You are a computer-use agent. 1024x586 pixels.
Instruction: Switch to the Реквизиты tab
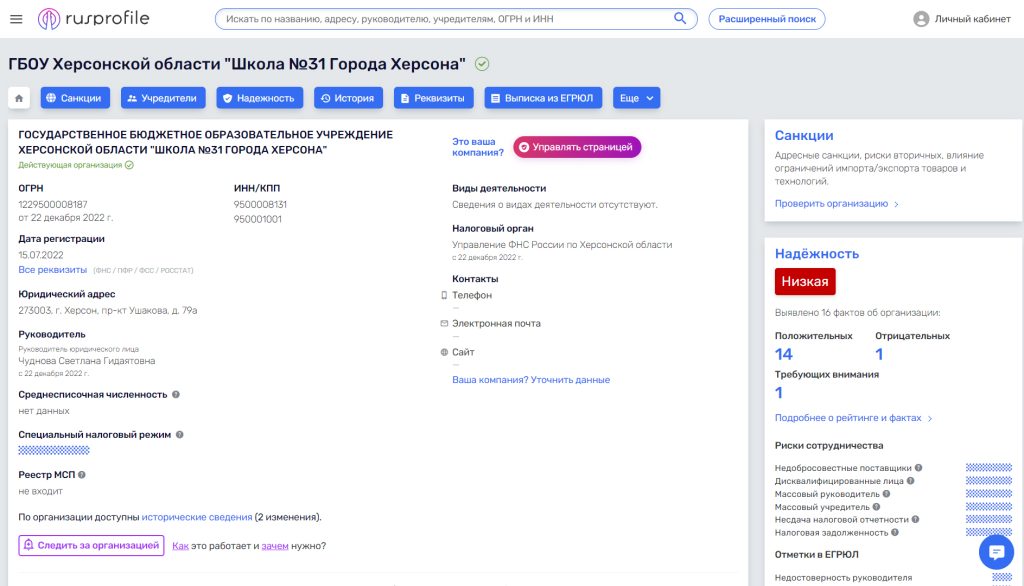pos(434,98)
